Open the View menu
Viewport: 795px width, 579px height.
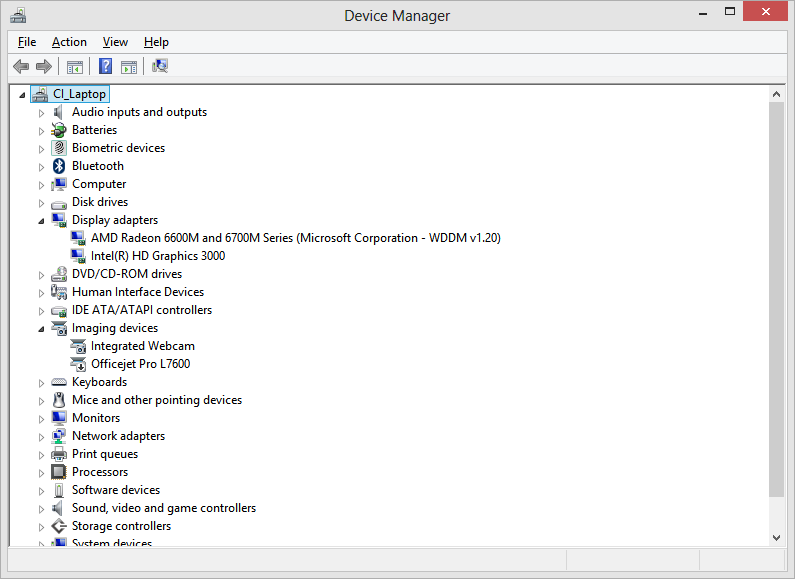pyautogui.click(x=115, y=42)
